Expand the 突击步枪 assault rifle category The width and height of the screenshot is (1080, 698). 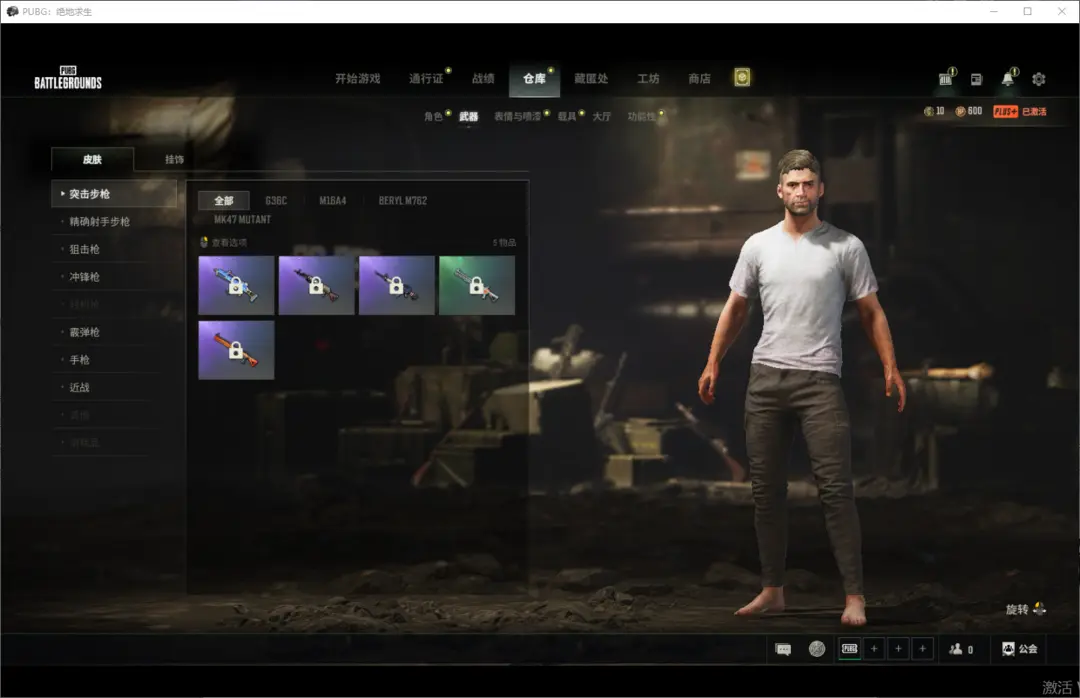[x=114, y=194]
